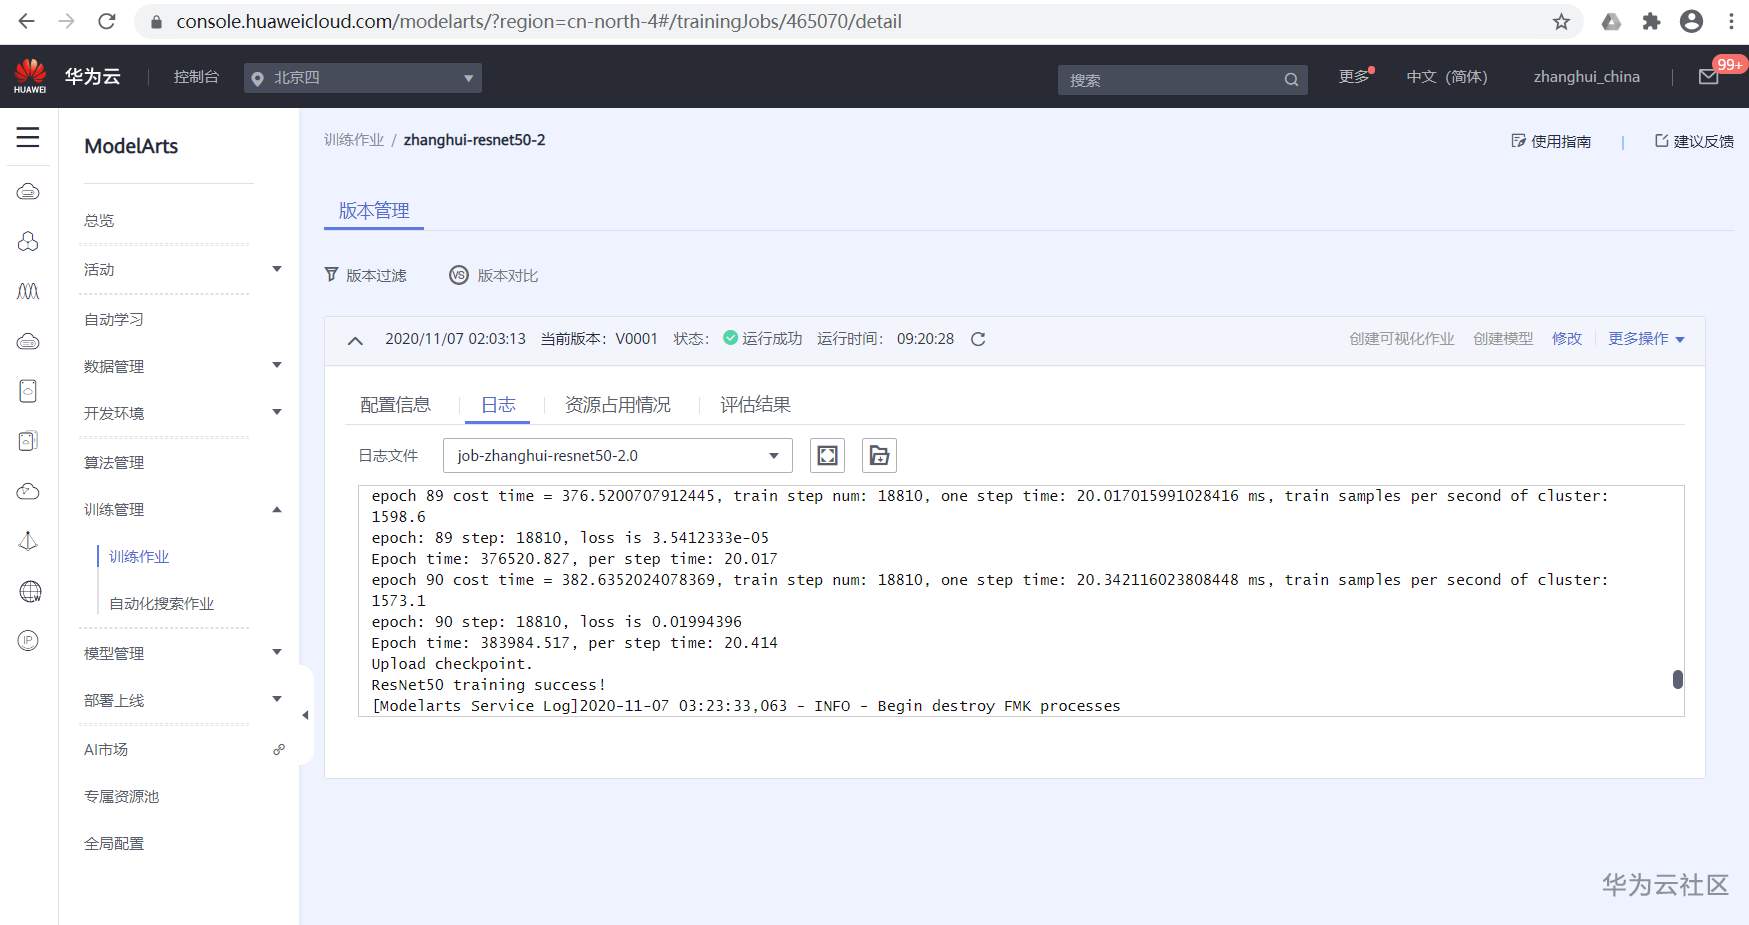Screen dimensions: 1749x925
Task: Switch to the 资源占用情况 tab
Action: coord(618,405)
